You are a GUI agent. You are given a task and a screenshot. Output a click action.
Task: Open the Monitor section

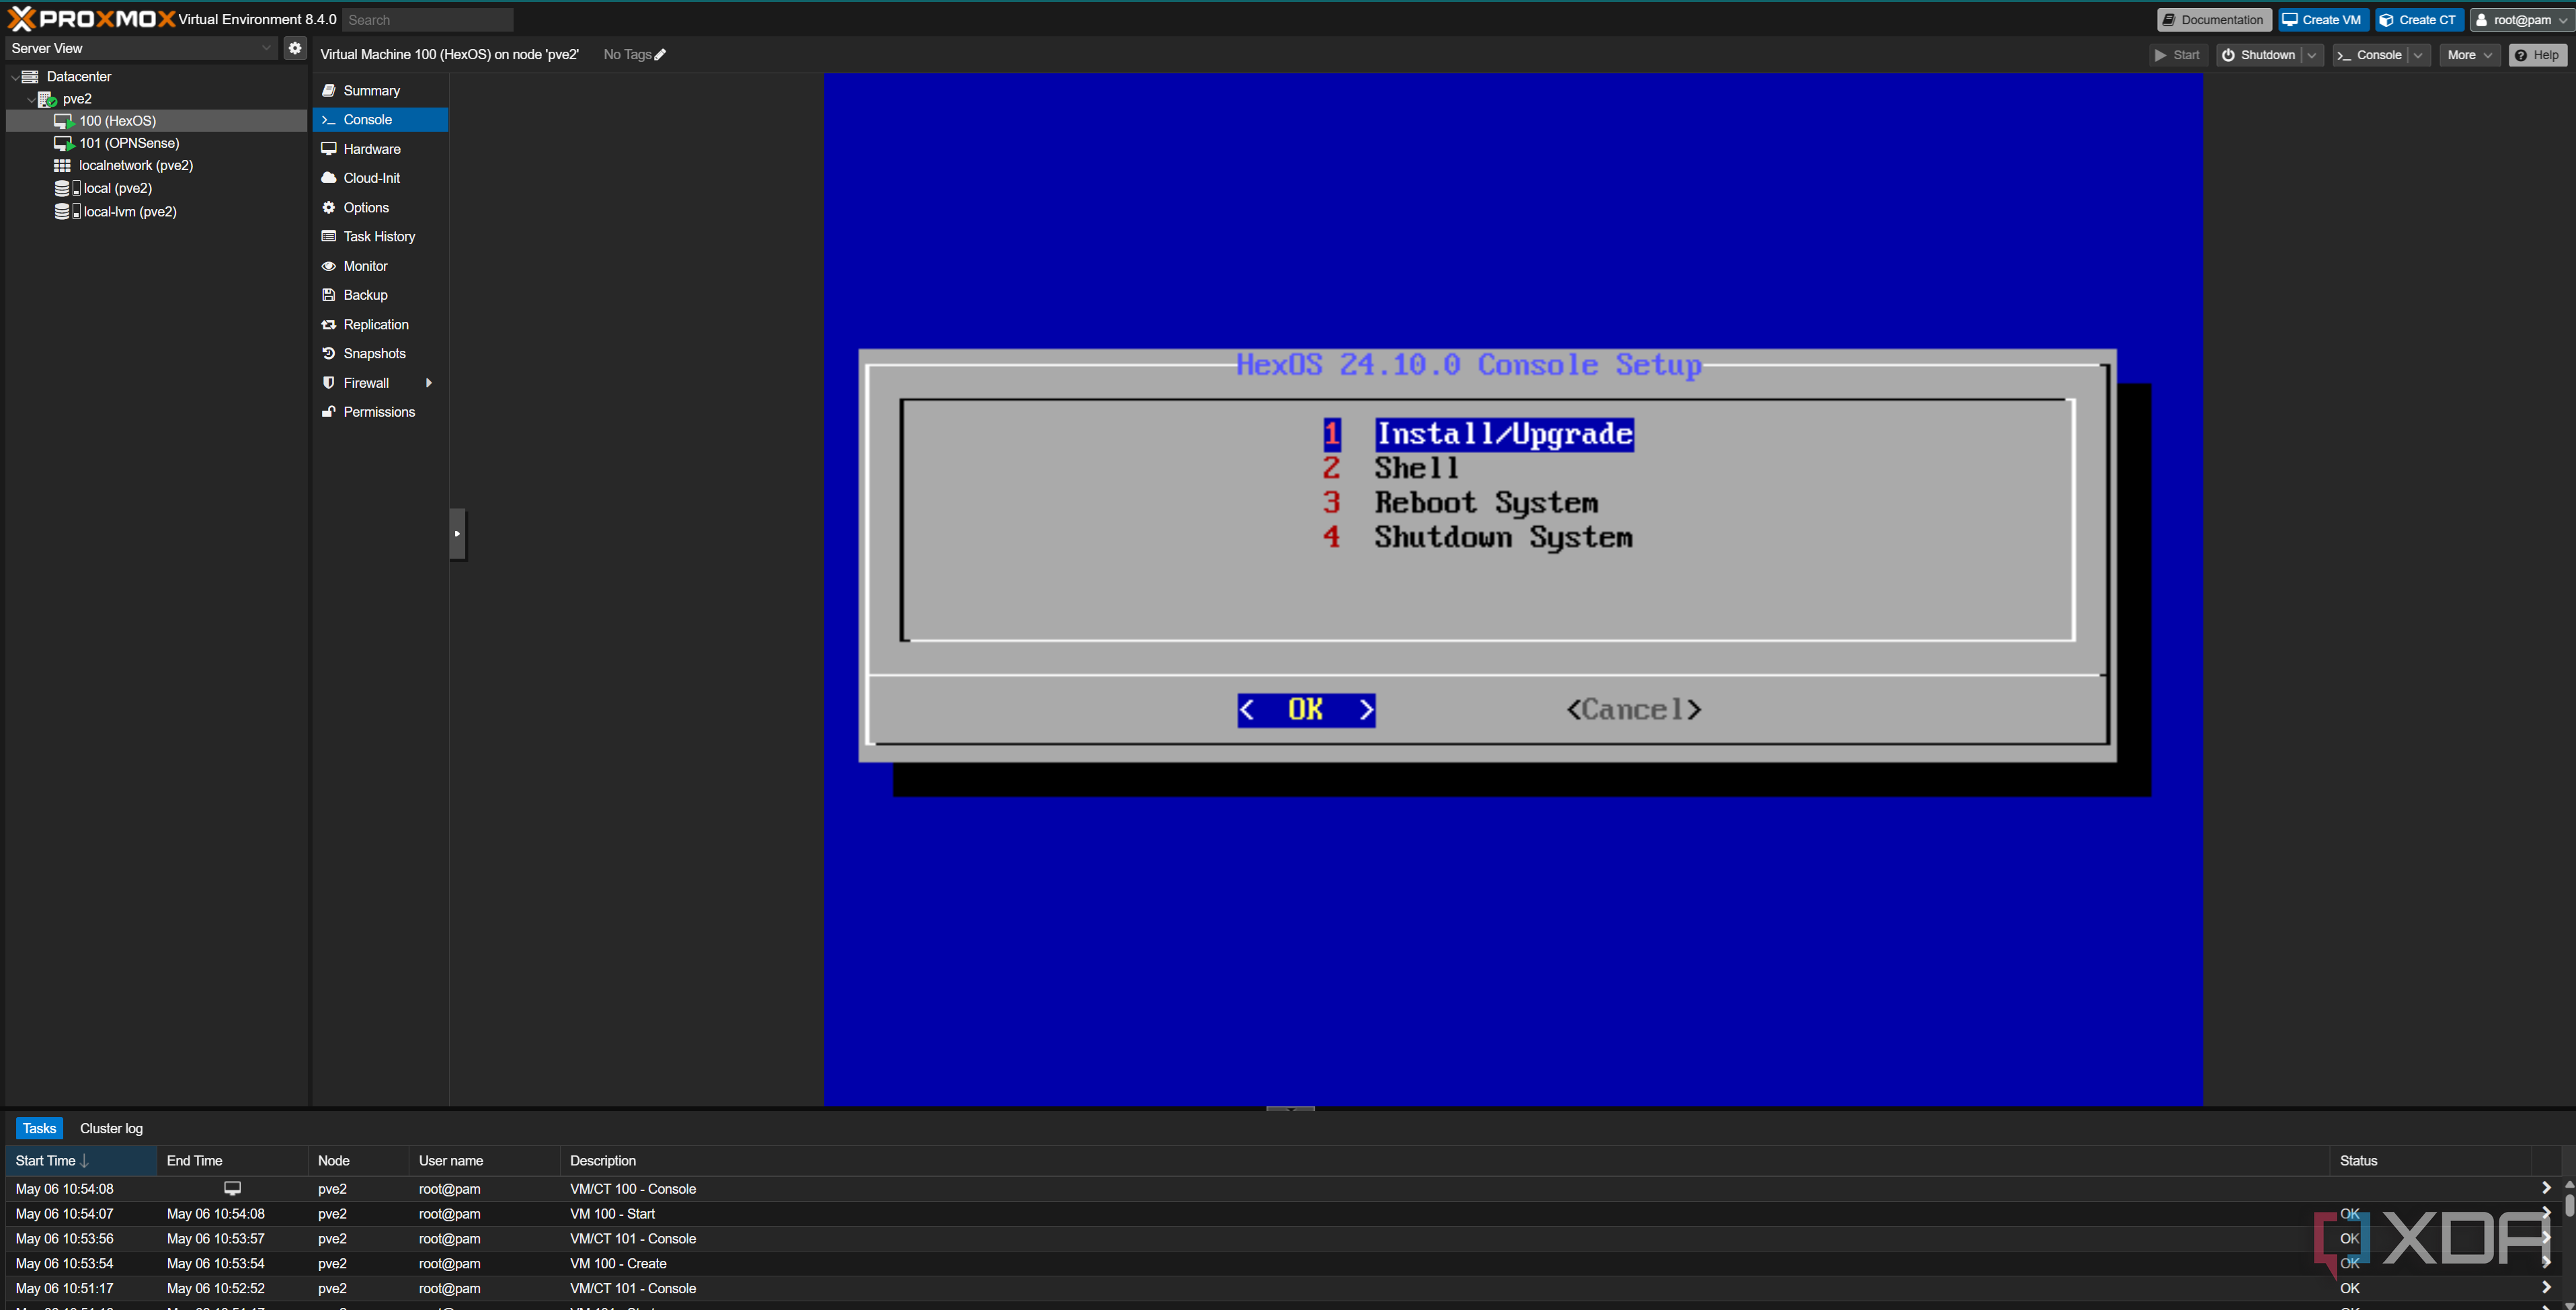380,266
